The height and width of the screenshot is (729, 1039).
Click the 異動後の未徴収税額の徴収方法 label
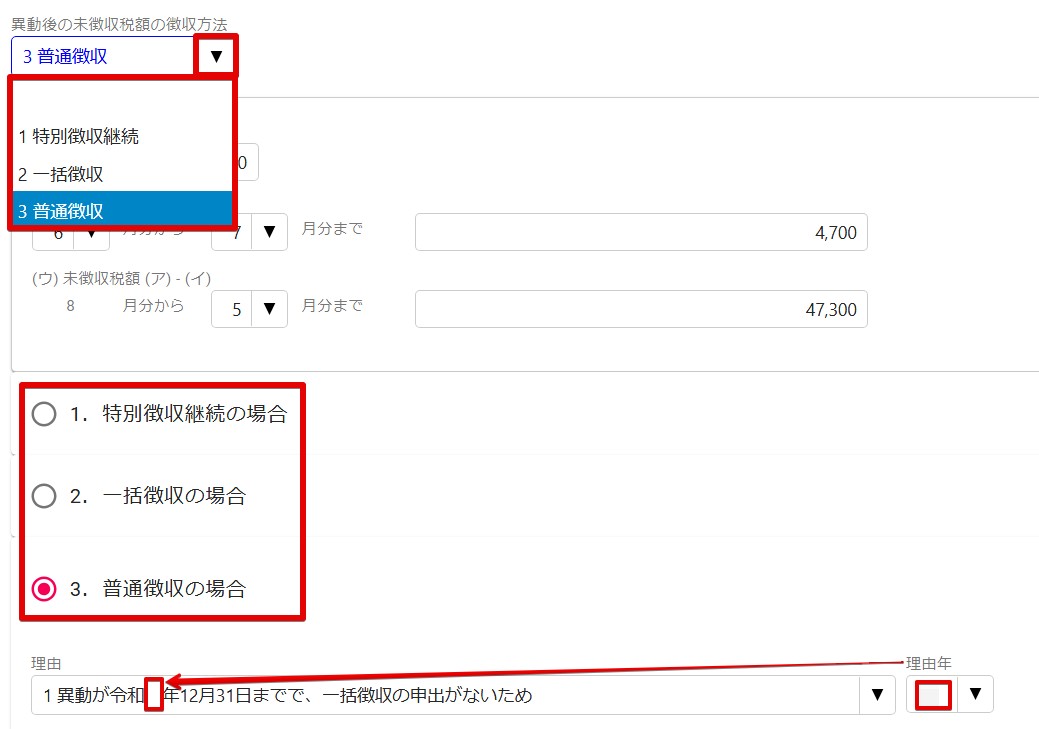click(119, 25)
